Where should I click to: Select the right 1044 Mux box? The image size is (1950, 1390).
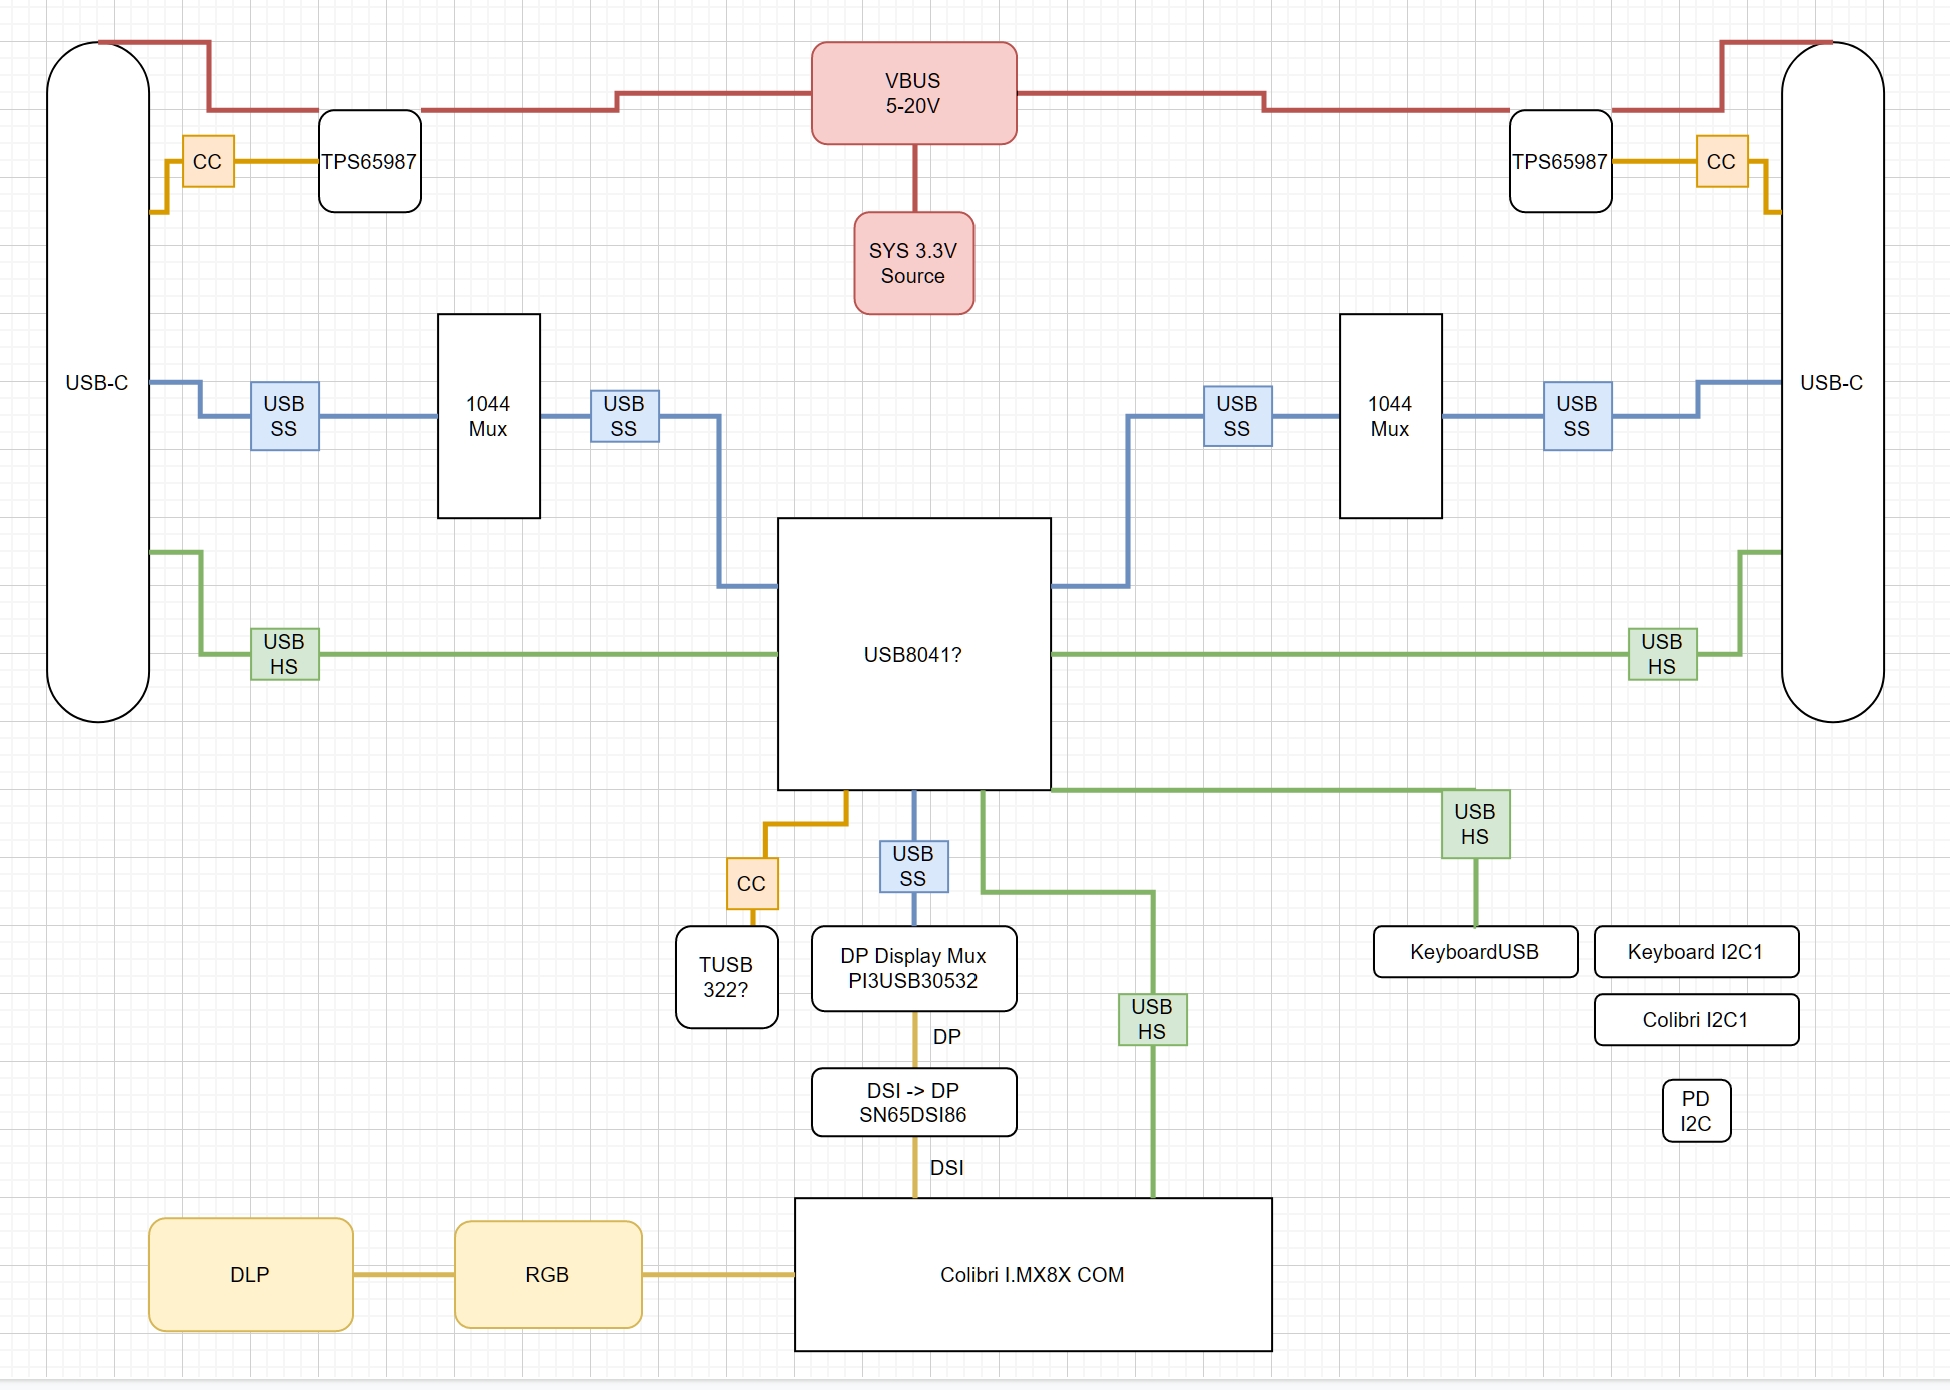[1391, 416]
